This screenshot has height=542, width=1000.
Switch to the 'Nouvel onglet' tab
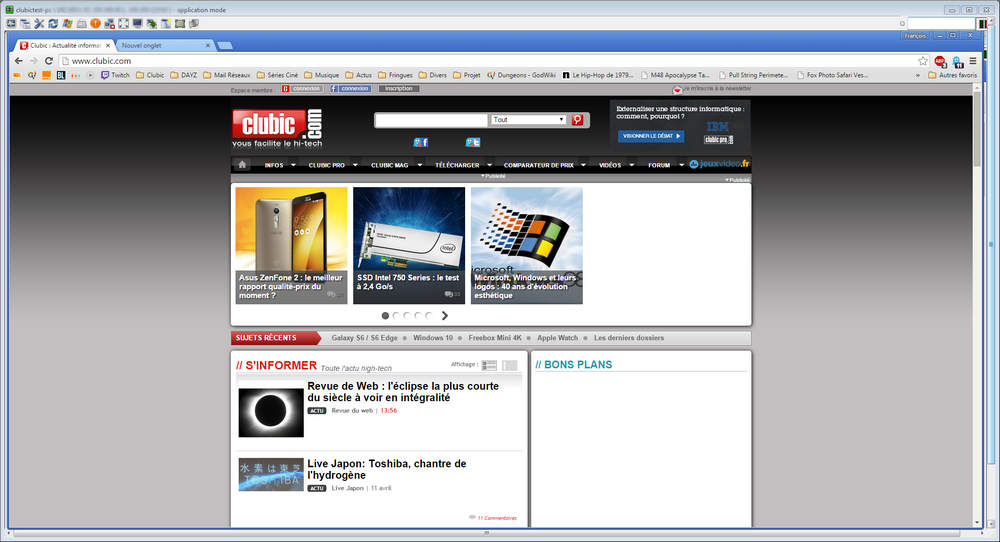163,45
